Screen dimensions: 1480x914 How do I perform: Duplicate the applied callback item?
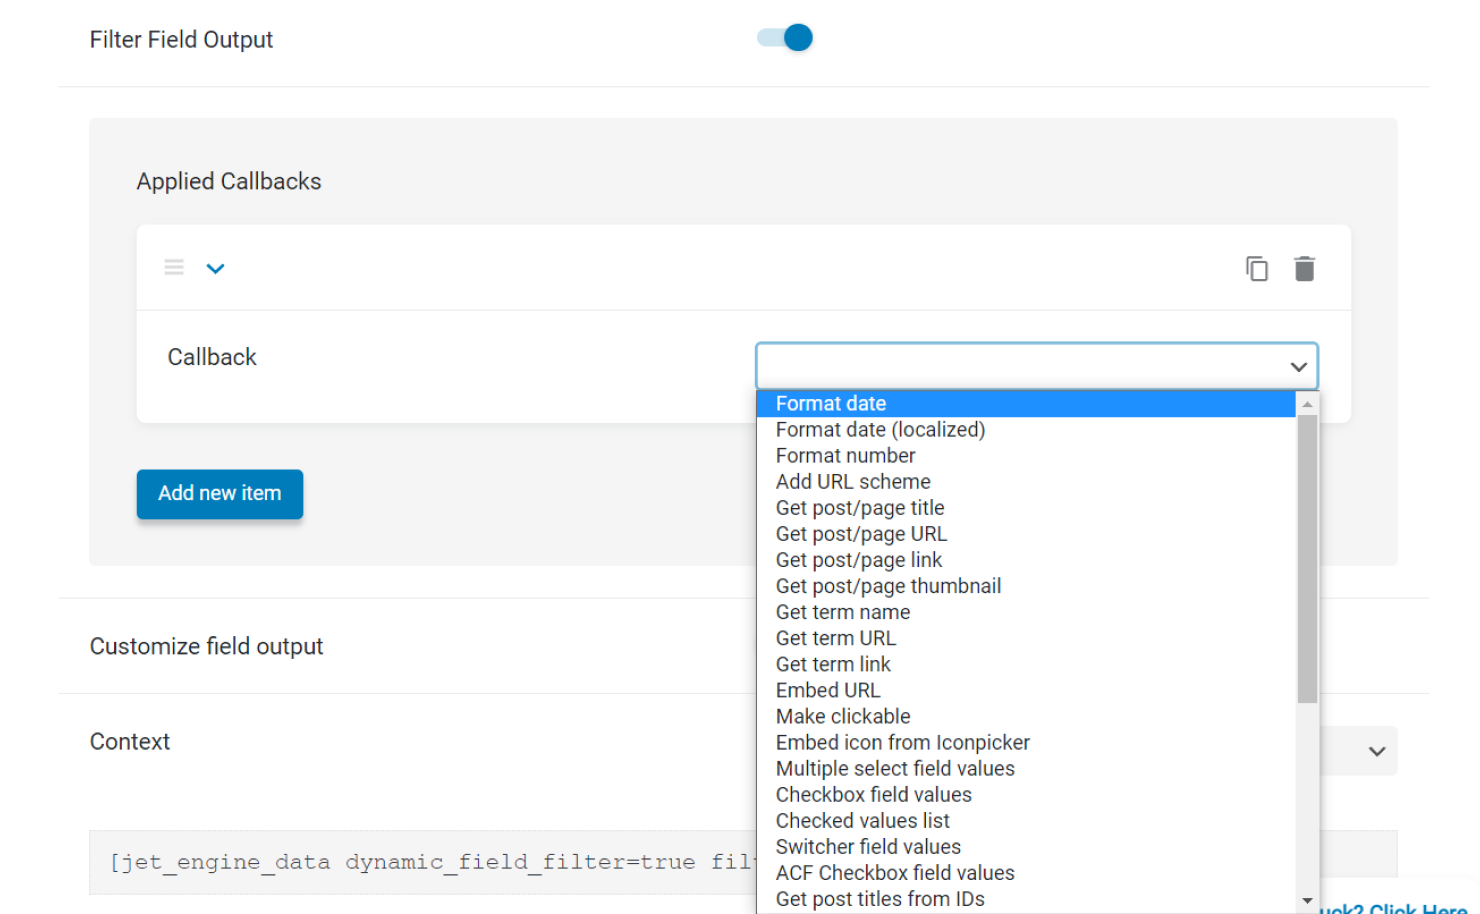tap(1257, 268)
